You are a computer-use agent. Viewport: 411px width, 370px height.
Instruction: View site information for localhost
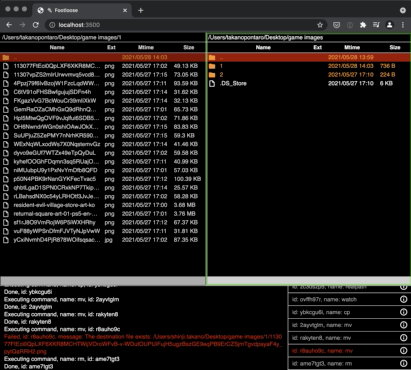(x=52, y=25)
